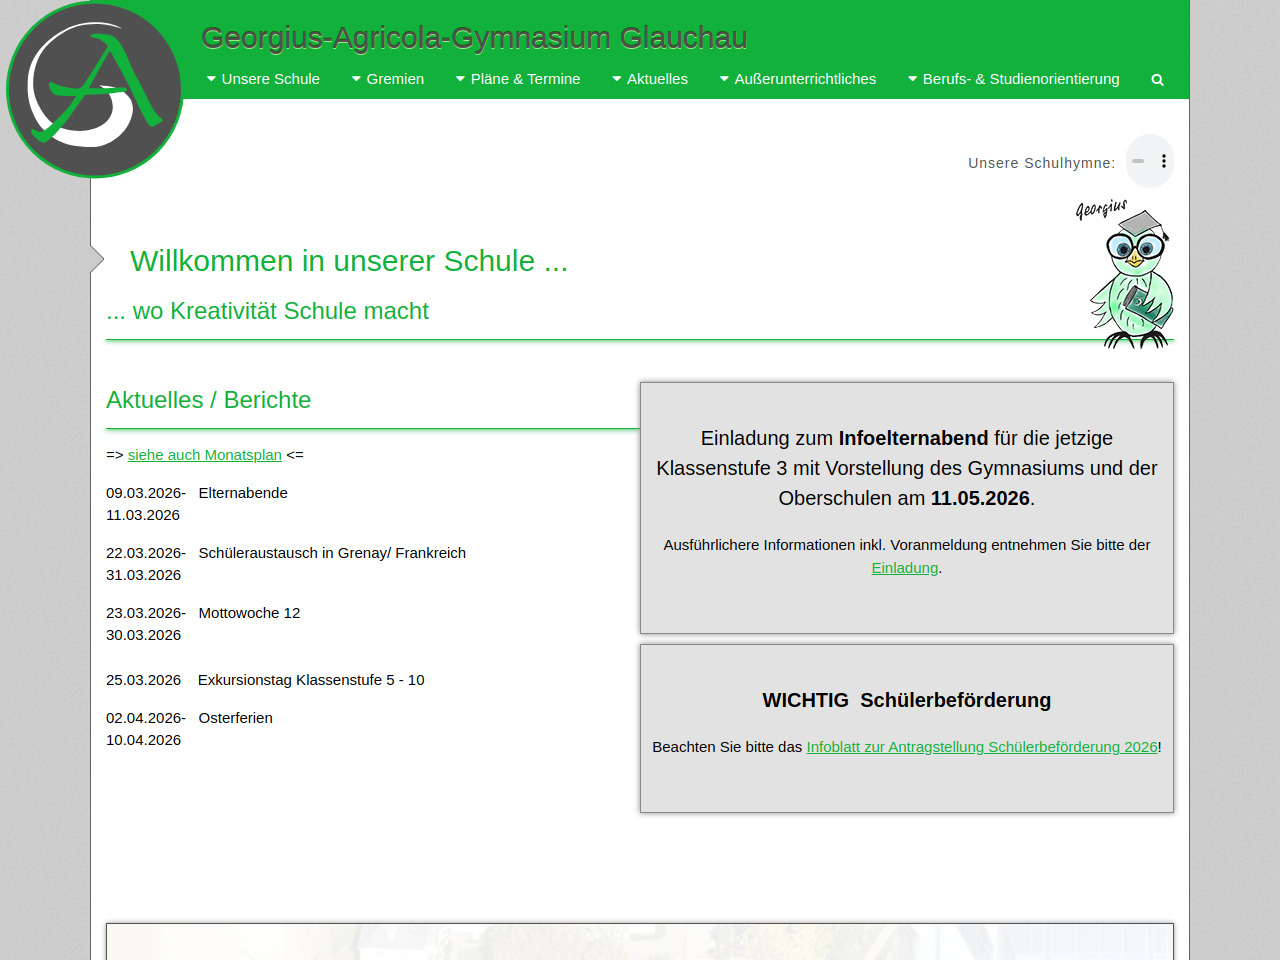The height and width of the screenshot is (960, 1280).
Task: Click the WICHTIG Schülerbeförderung heading
Action: point(906,700)
